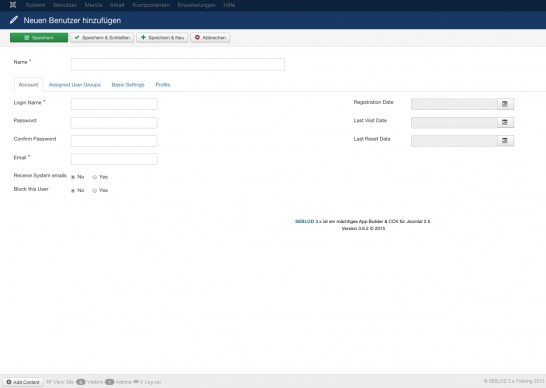546x388 pixels.
Task: Click the Log out link
Action: [x=153, y=382]
